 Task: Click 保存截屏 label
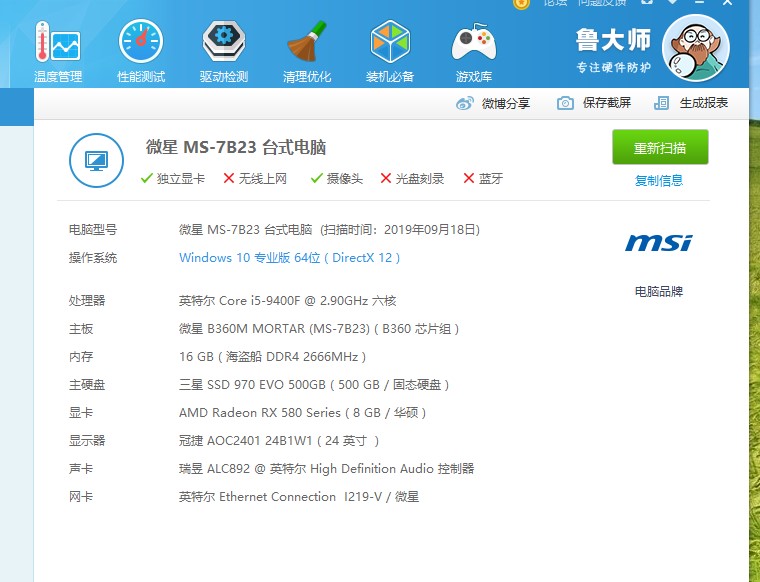pyautogui.click(x=607, y=103)
